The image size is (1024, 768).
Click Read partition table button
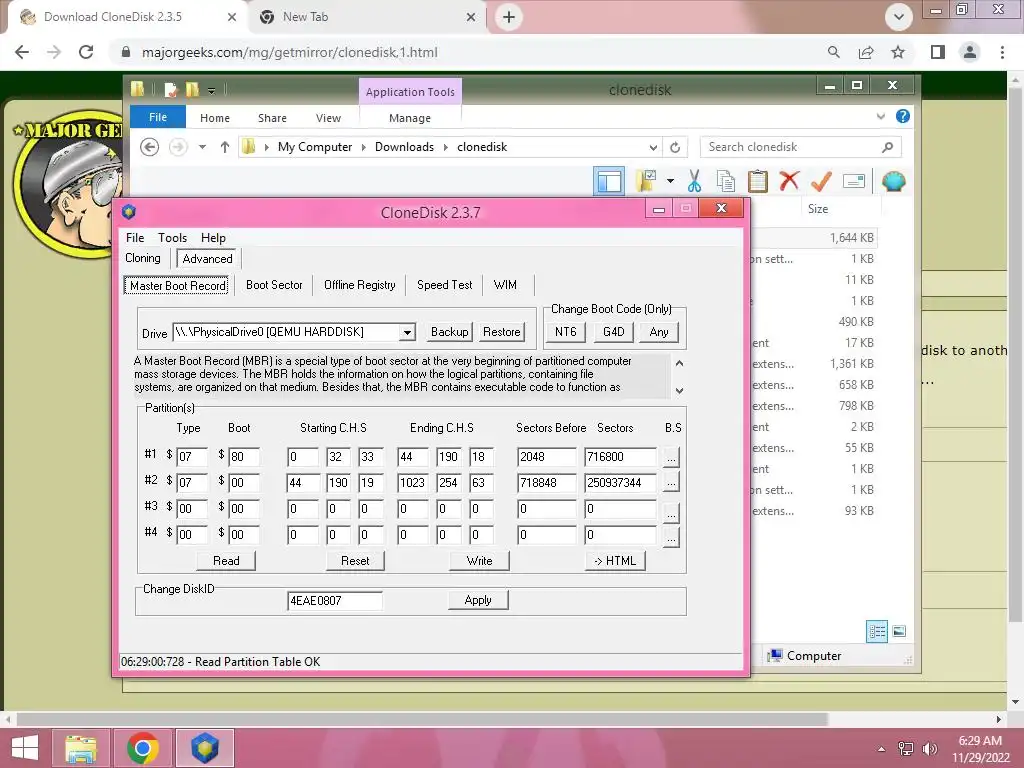coord(226,561)
